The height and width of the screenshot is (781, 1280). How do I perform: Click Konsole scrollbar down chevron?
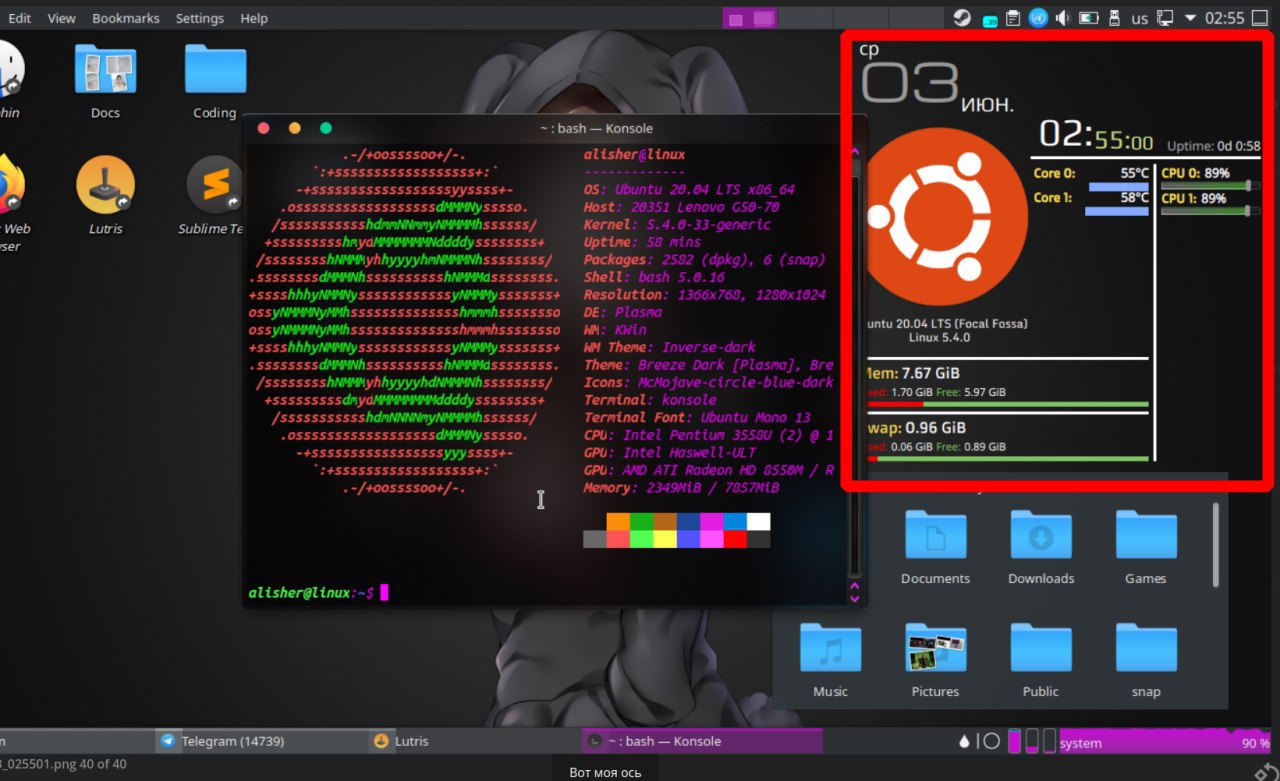coord(854,597)
